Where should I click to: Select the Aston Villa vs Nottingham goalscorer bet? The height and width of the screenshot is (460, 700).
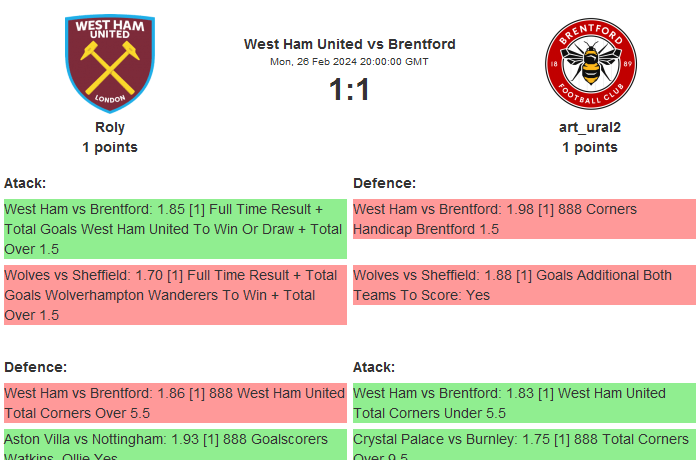[175, 446]
